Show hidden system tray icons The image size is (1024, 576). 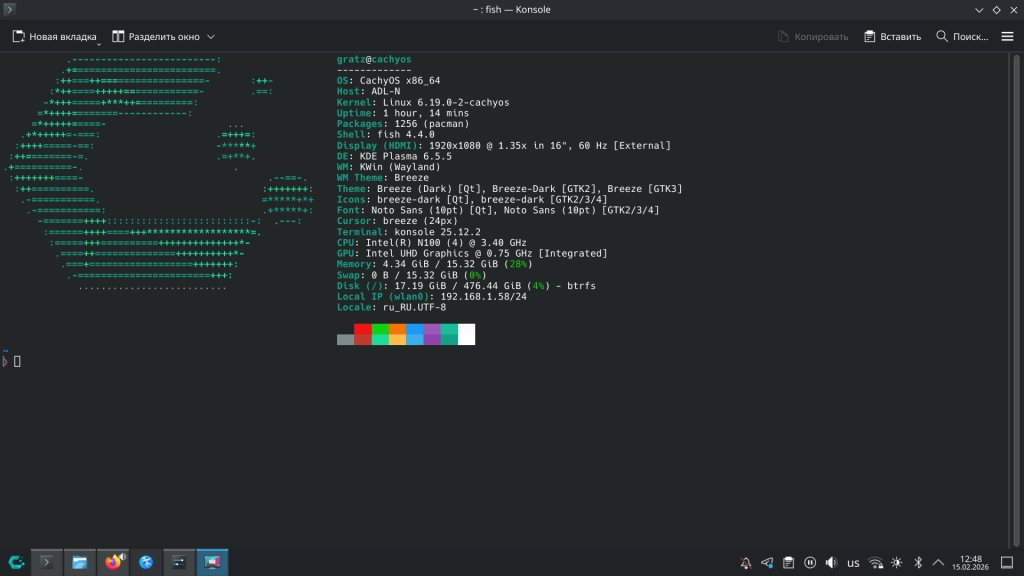click(x=938, y=562)
